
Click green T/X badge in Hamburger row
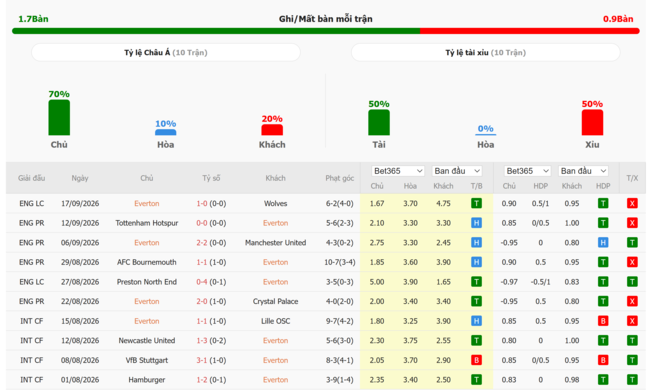click(632, 380)
